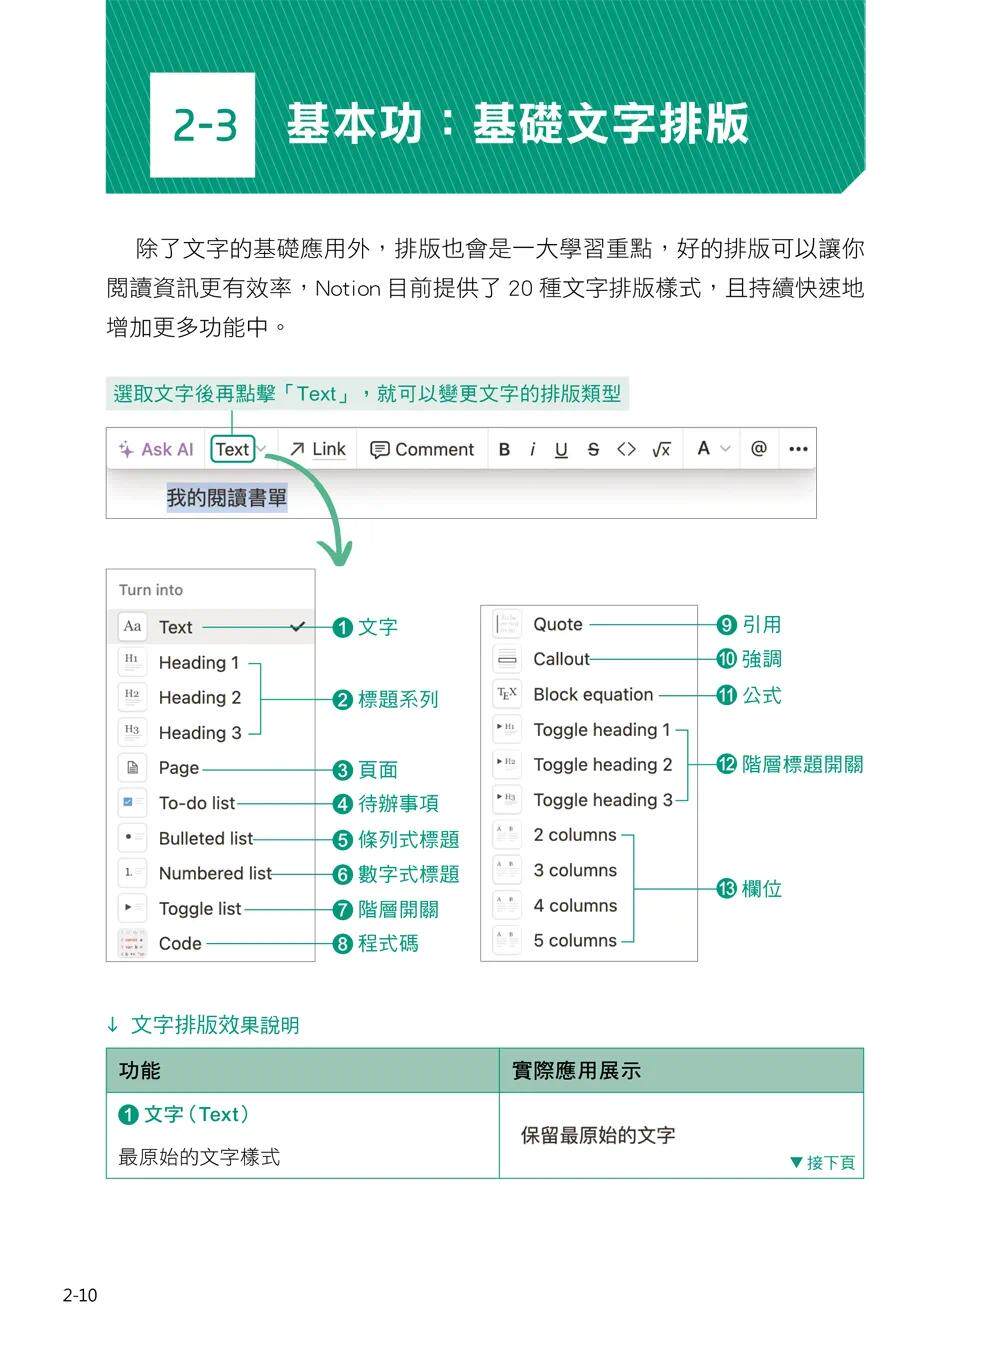Click the 2 columns icon
1000x1353 pixels.
coord(507,834)
